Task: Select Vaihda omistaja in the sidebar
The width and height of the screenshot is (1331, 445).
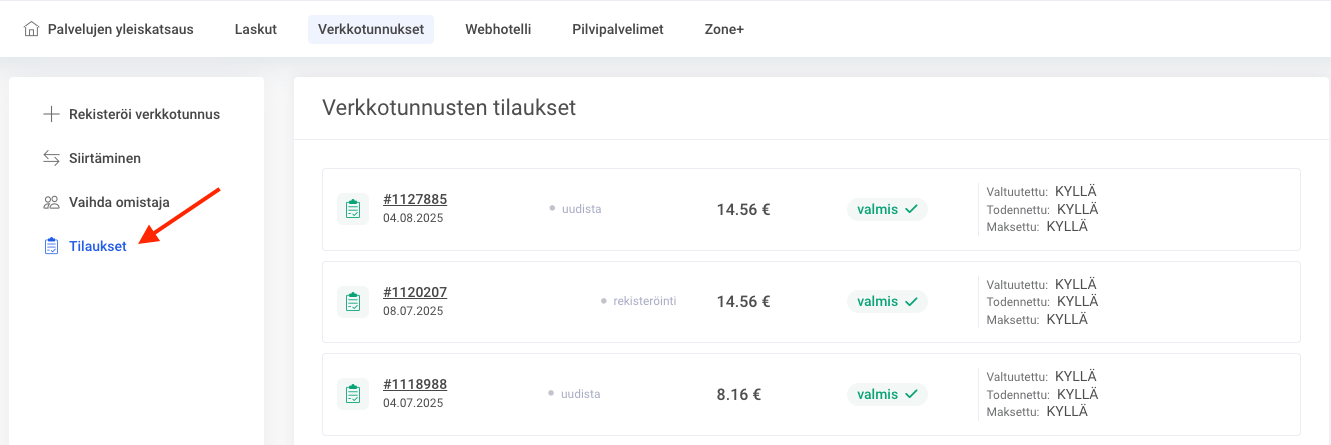Action: [x=119, y=202]
